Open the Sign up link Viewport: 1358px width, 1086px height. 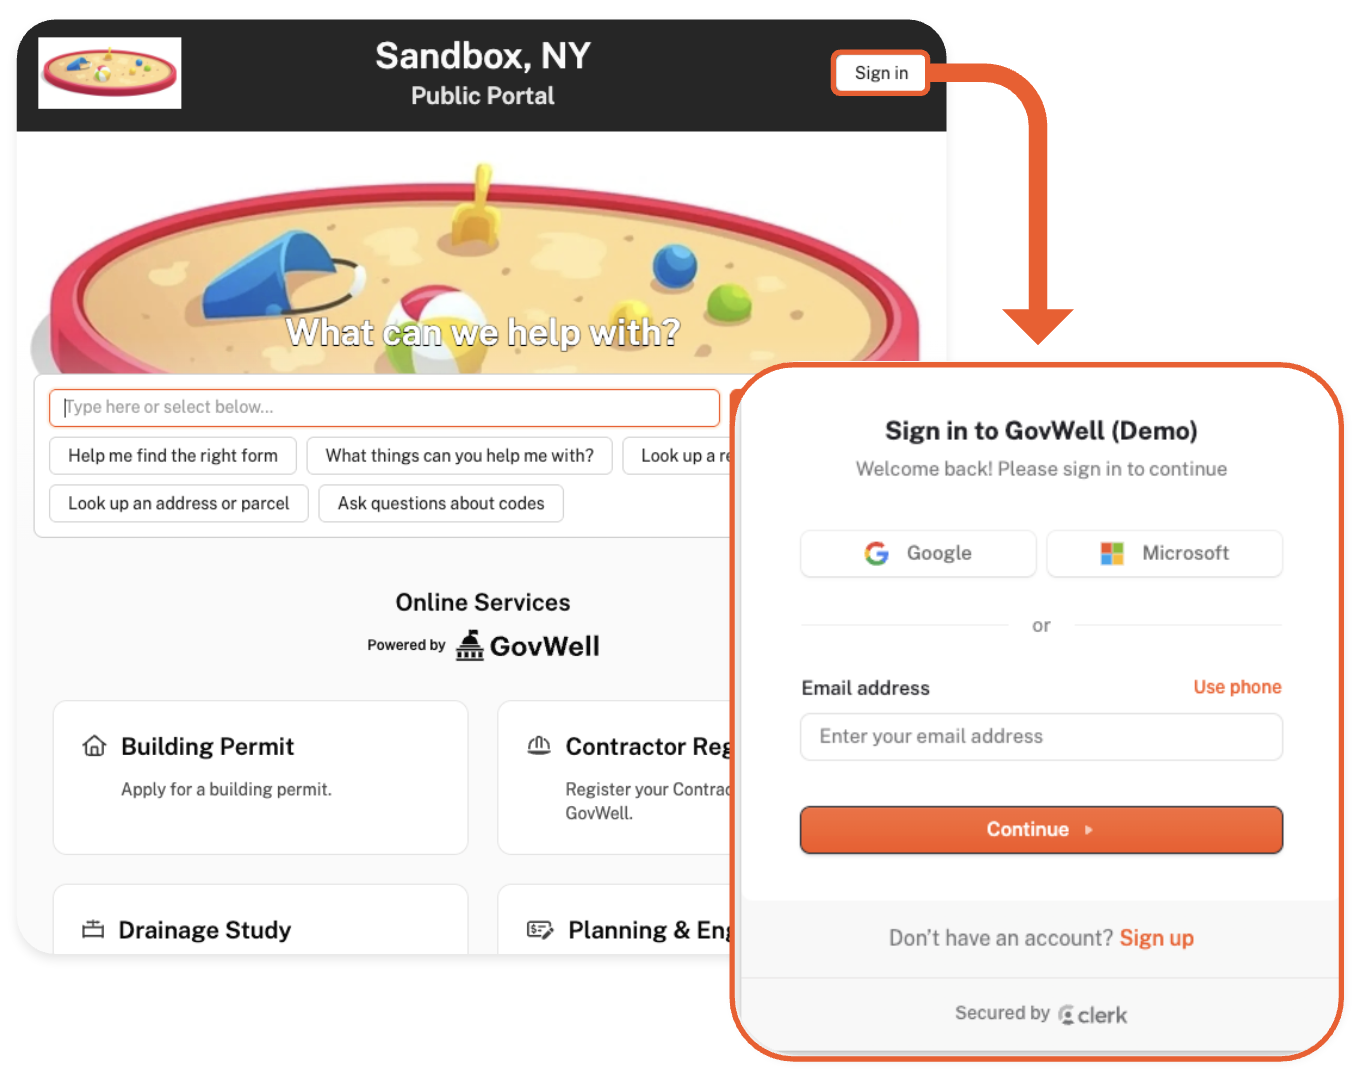pyautogui.click(x=1156, y=938)
